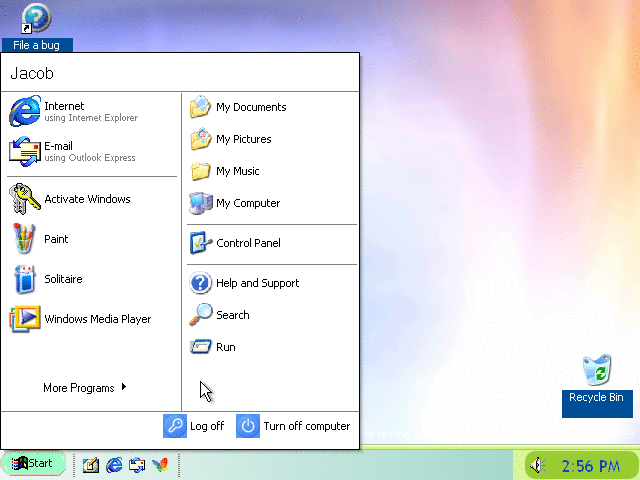Open the My Pictures folder

[x=272, y=139]
